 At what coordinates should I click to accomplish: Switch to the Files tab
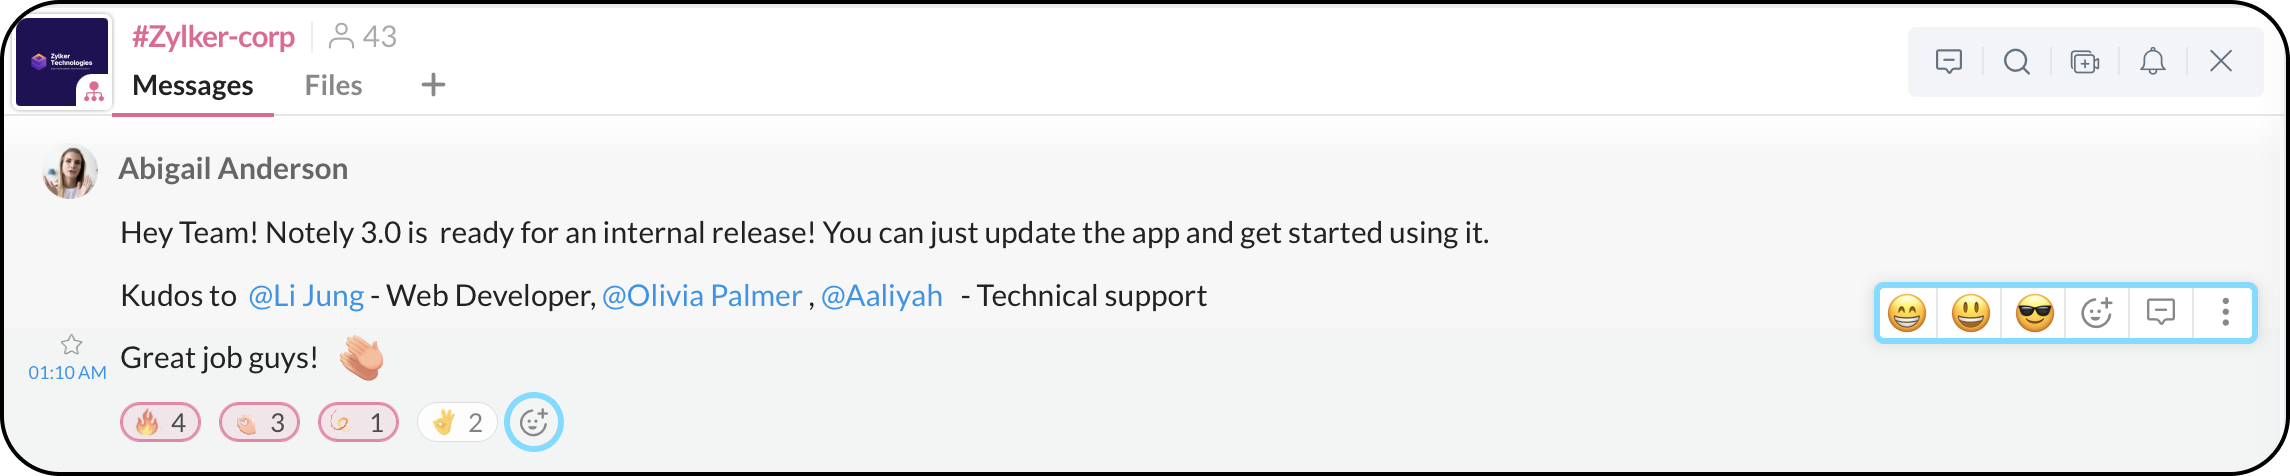333,86
